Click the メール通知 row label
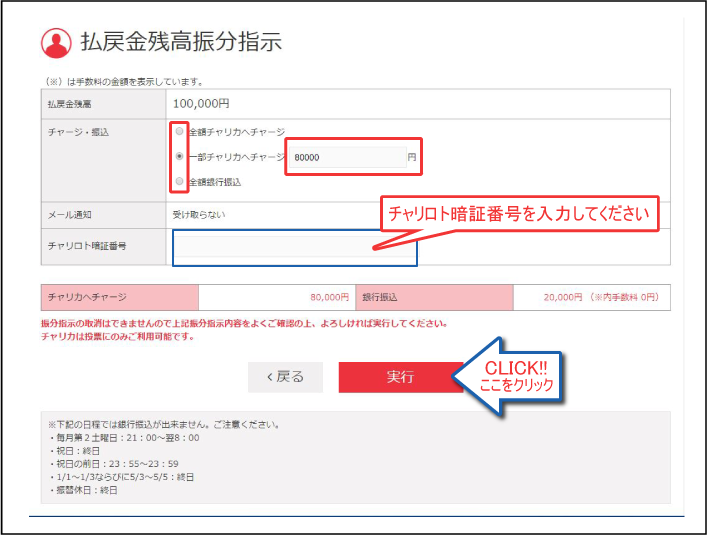The image size is (707, 535). (x=69, y=215)
